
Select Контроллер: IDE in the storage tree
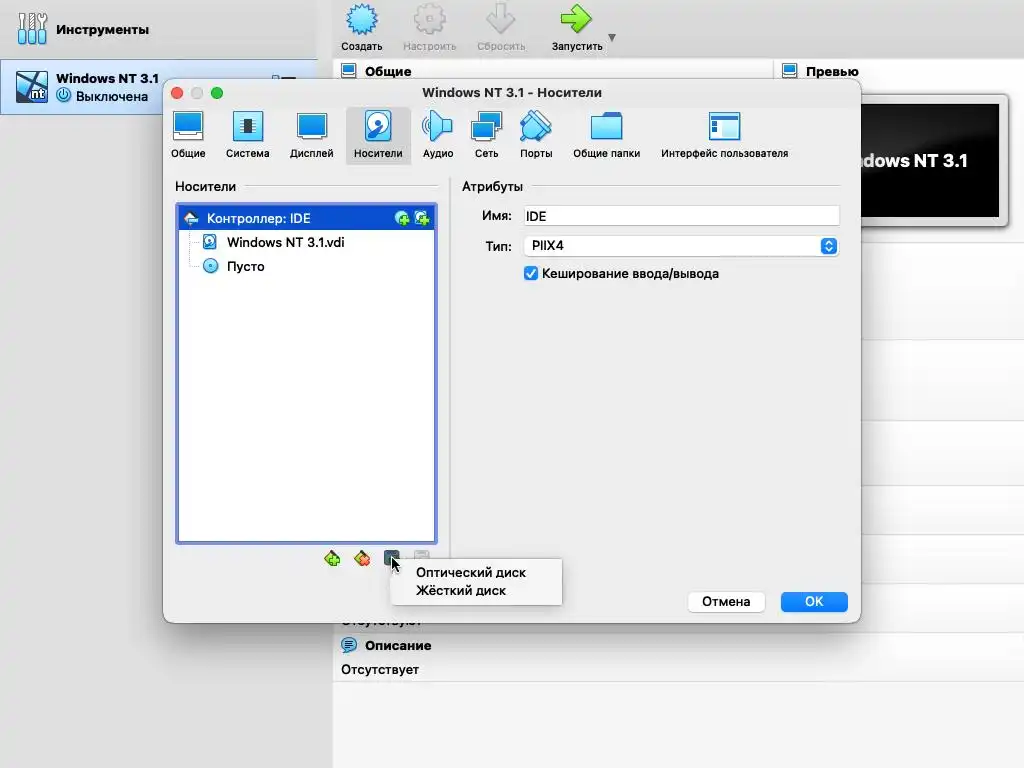(306, 218)
